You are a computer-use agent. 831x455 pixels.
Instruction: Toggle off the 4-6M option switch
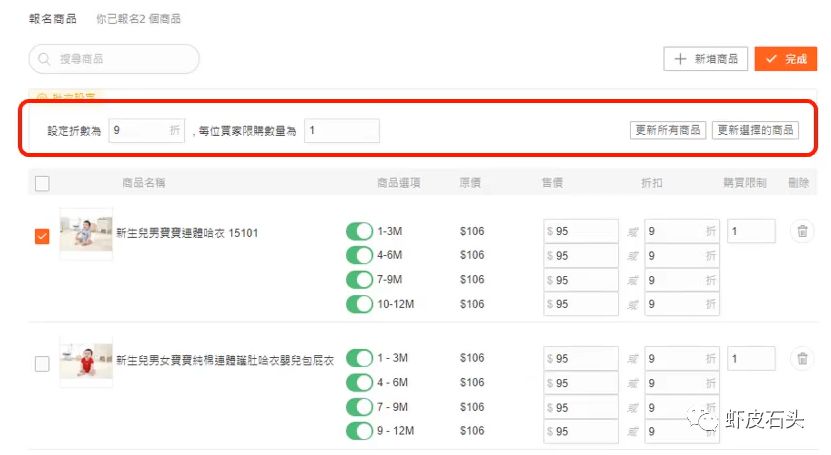tap(359, 255)
